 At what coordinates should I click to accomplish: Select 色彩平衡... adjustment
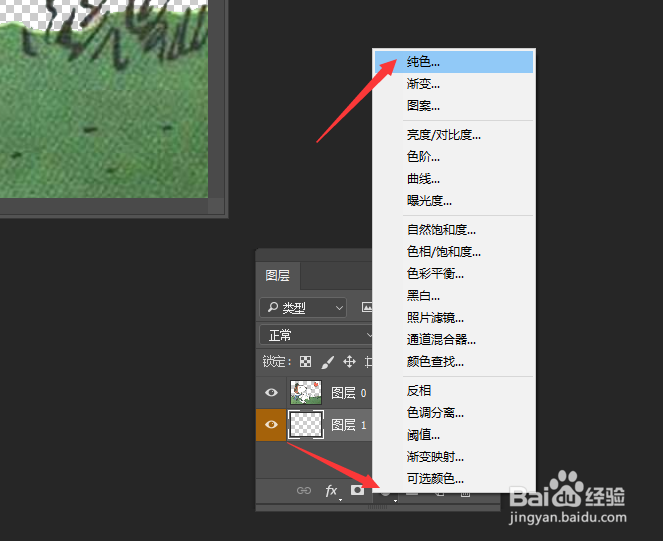tap(454, 274)
